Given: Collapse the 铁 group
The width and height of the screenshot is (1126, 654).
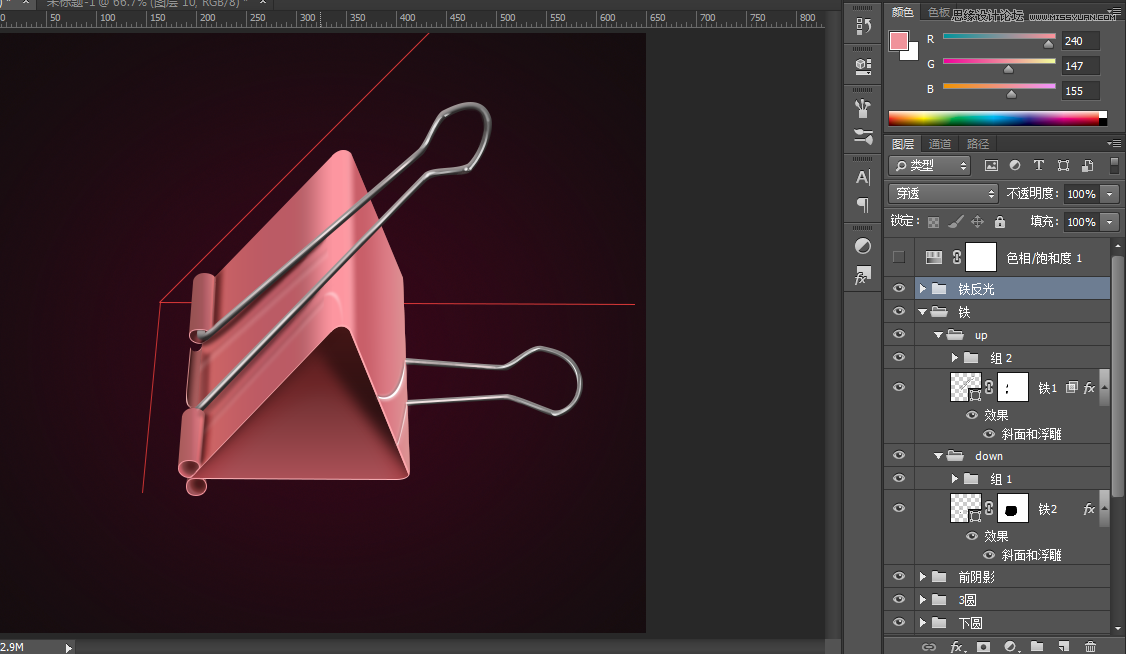Looking at the screenshot, I should [923, 312].
